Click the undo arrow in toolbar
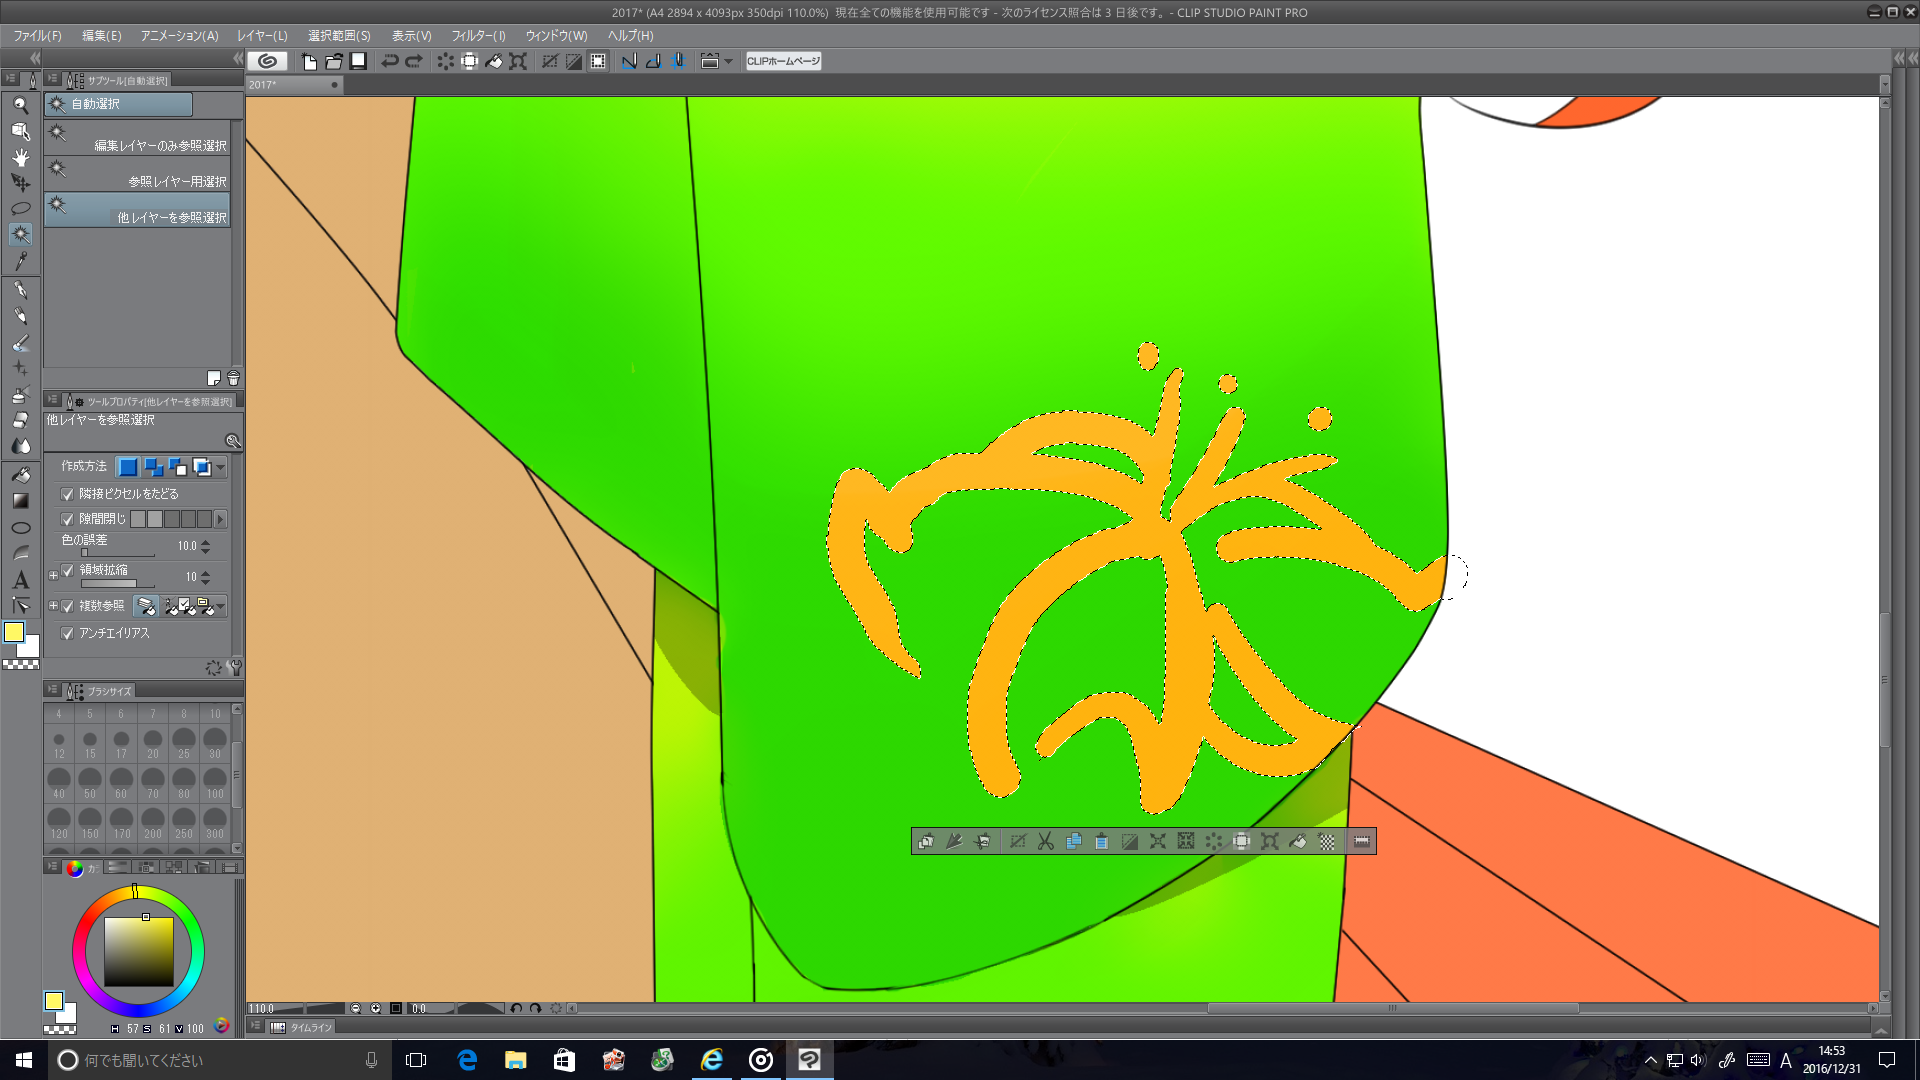Viewport: 1920px width, 1080px height. pyautogui.click(x=390, y=61)
